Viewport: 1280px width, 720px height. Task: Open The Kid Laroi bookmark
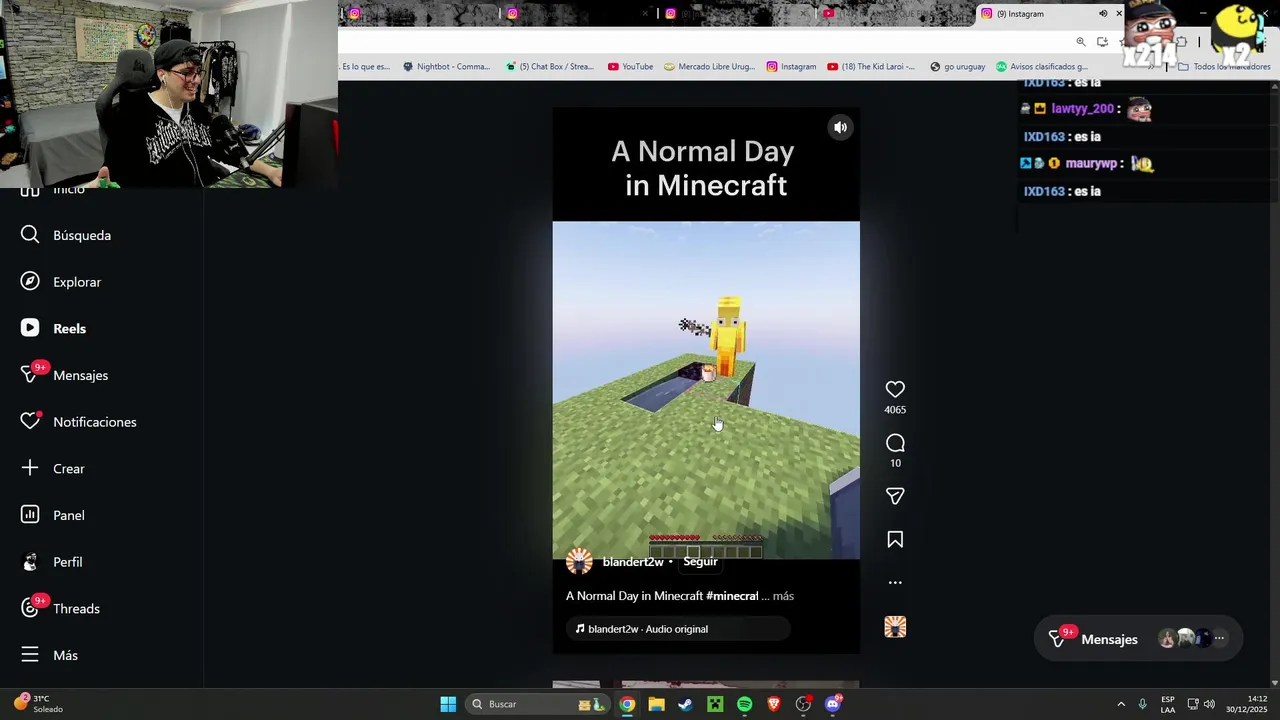871,67
